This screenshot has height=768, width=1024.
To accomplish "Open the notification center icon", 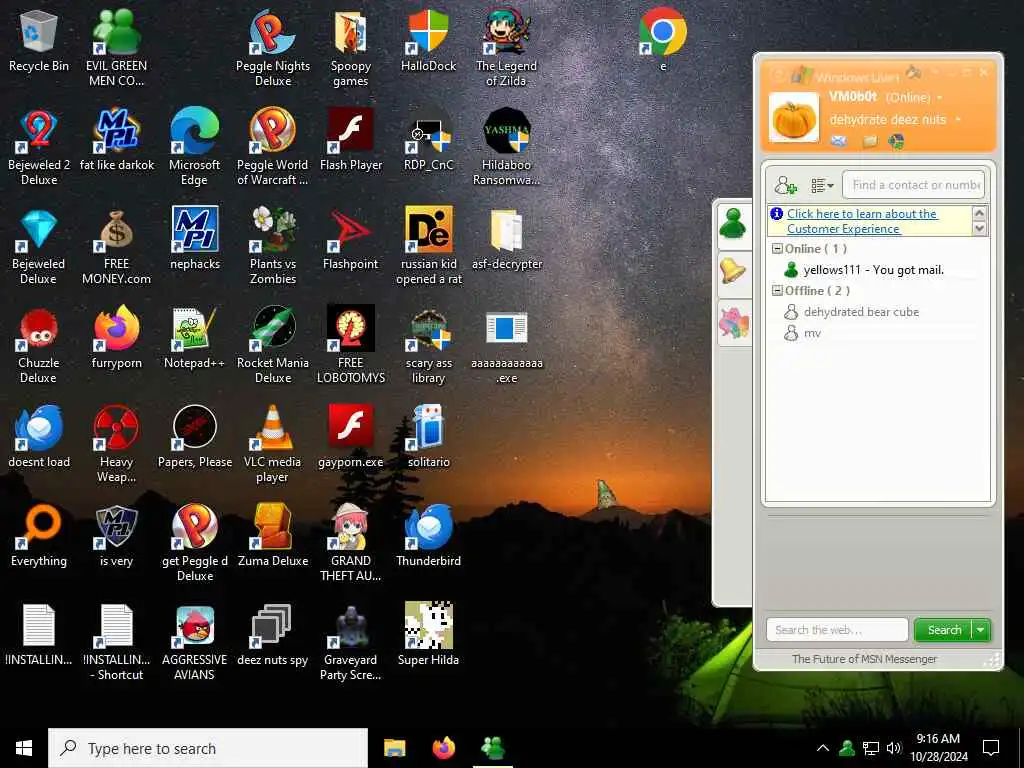I will click(x=991, y=748).
